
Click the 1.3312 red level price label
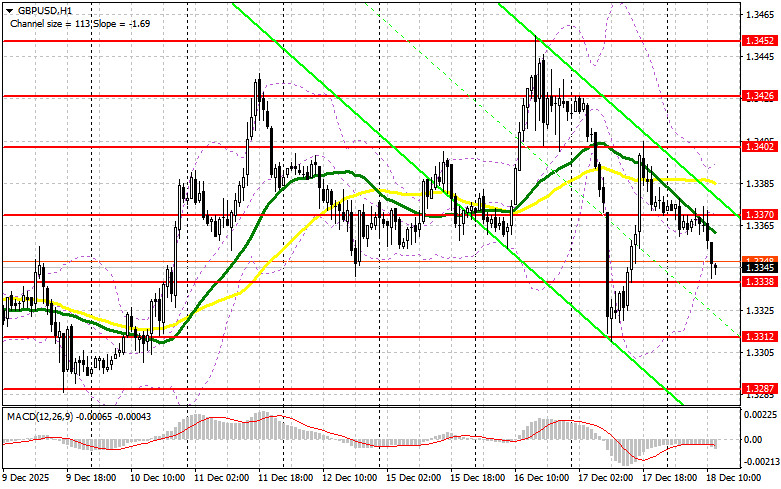tap(760, 337)
